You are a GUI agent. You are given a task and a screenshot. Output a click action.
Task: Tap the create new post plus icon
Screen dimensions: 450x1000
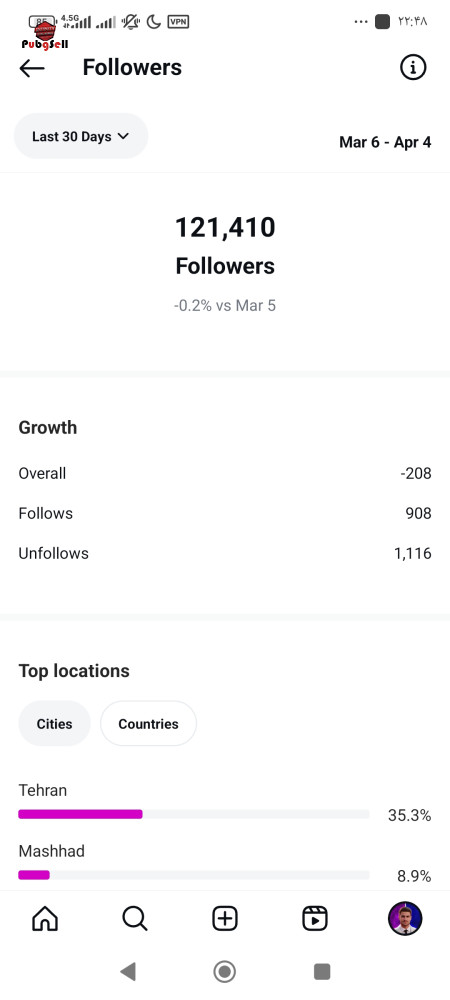224,919
